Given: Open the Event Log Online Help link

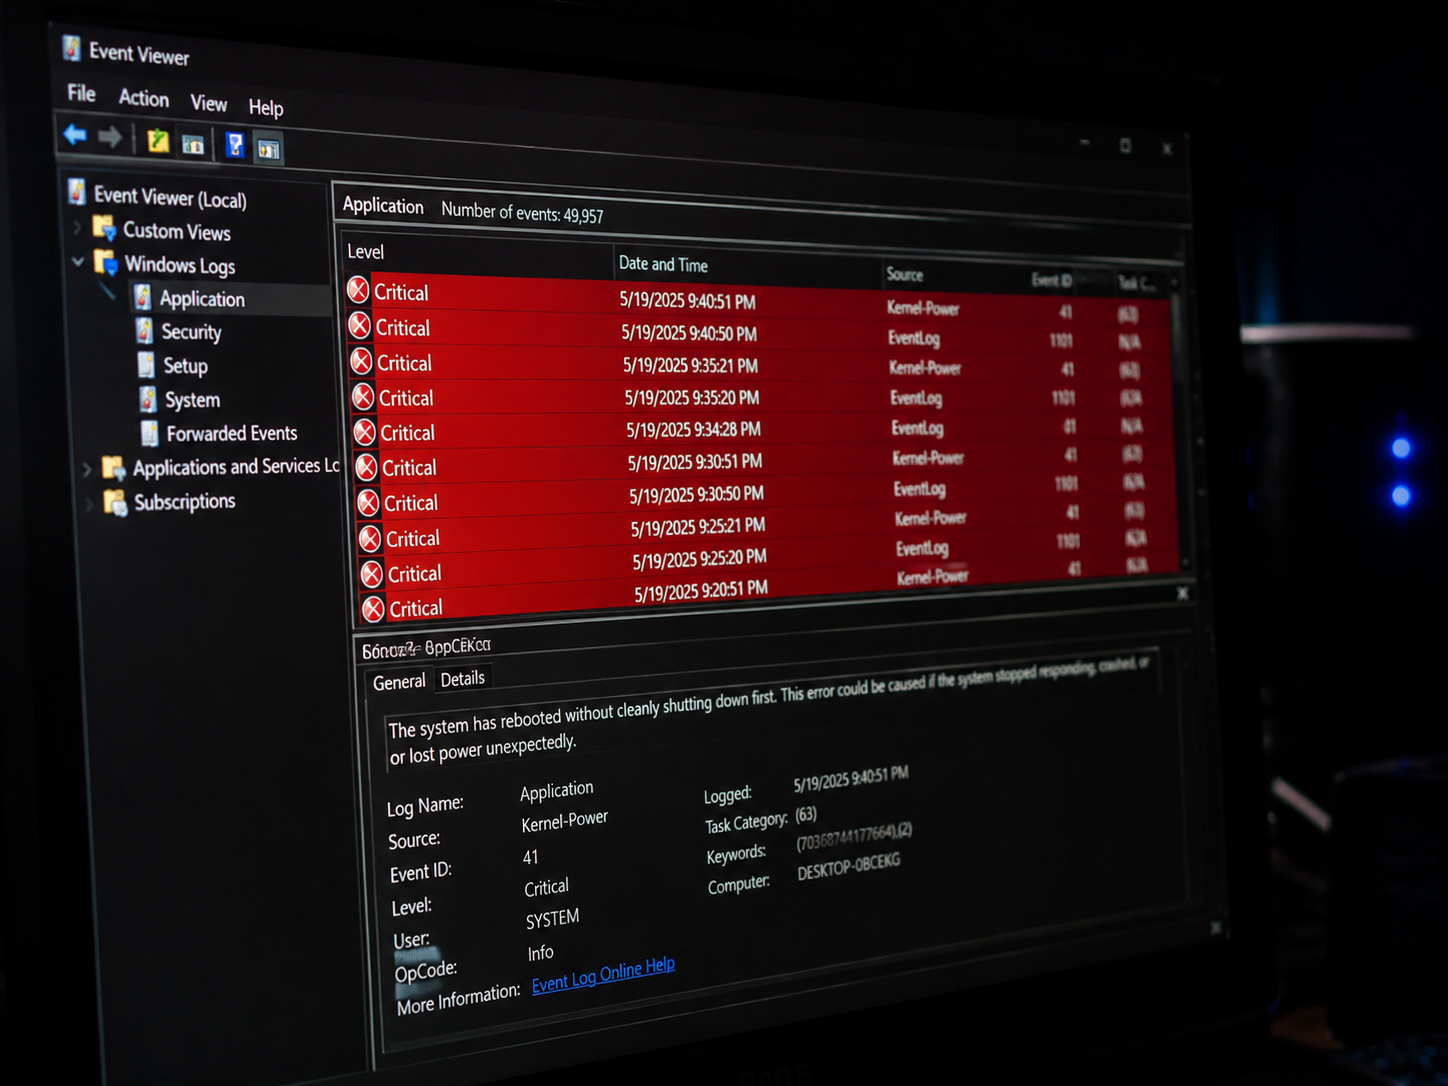Looking at the screenshot, I should 603,974.
